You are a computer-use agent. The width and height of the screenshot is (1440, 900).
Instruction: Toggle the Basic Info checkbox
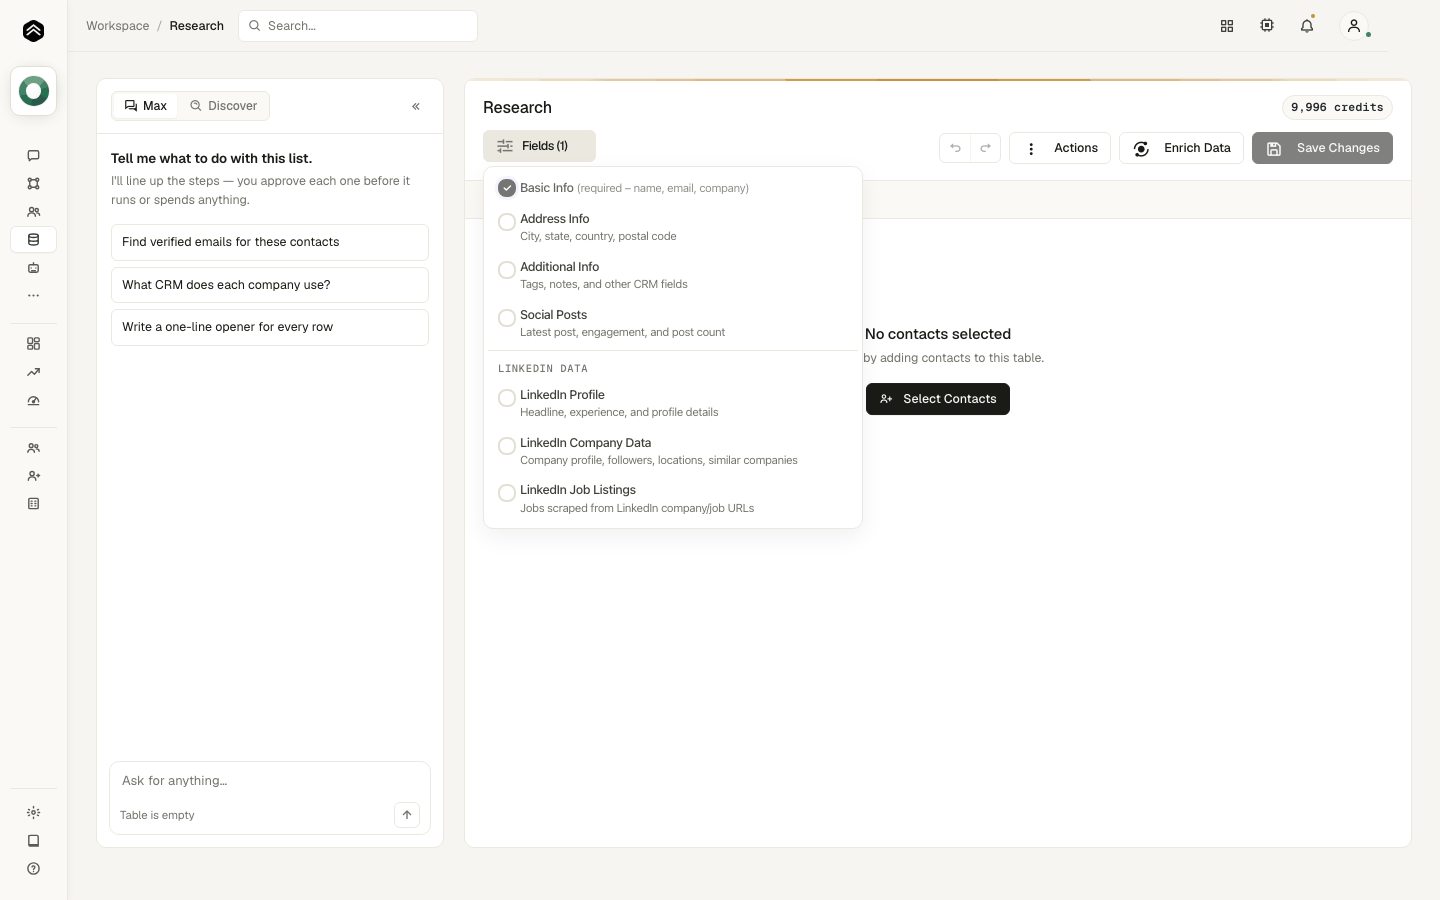pyautogui.click(x=507, y=188)
